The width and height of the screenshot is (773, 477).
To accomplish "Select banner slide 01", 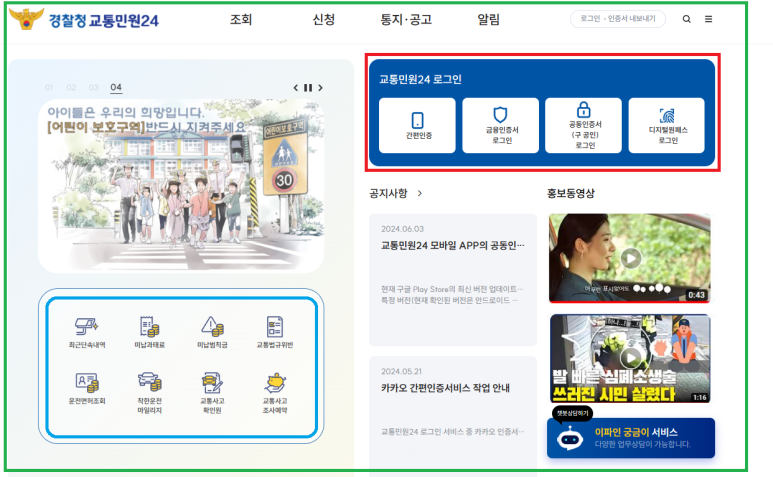I will tap(48, 88).
